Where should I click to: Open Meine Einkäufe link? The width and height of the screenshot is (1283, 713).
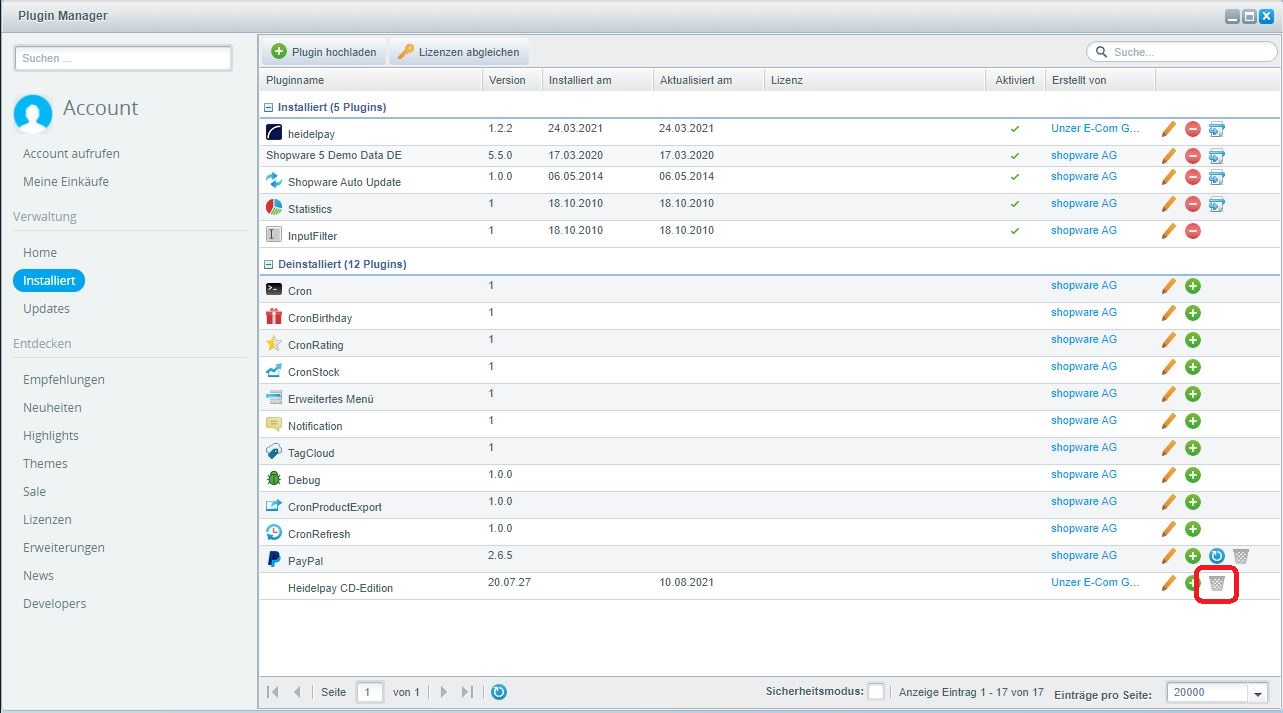pyautogui.click(x=66, y=182)
